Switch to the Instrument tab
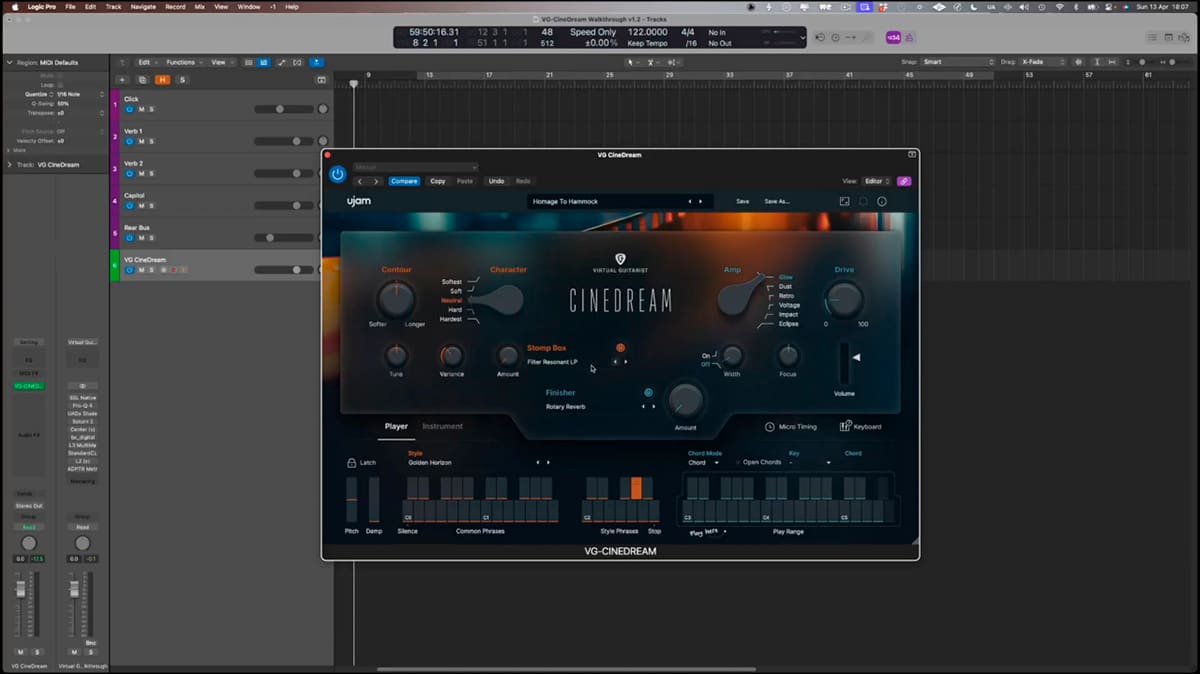Image resolution: width=1200 pixels, height=674 pixels. click(442, 427)
